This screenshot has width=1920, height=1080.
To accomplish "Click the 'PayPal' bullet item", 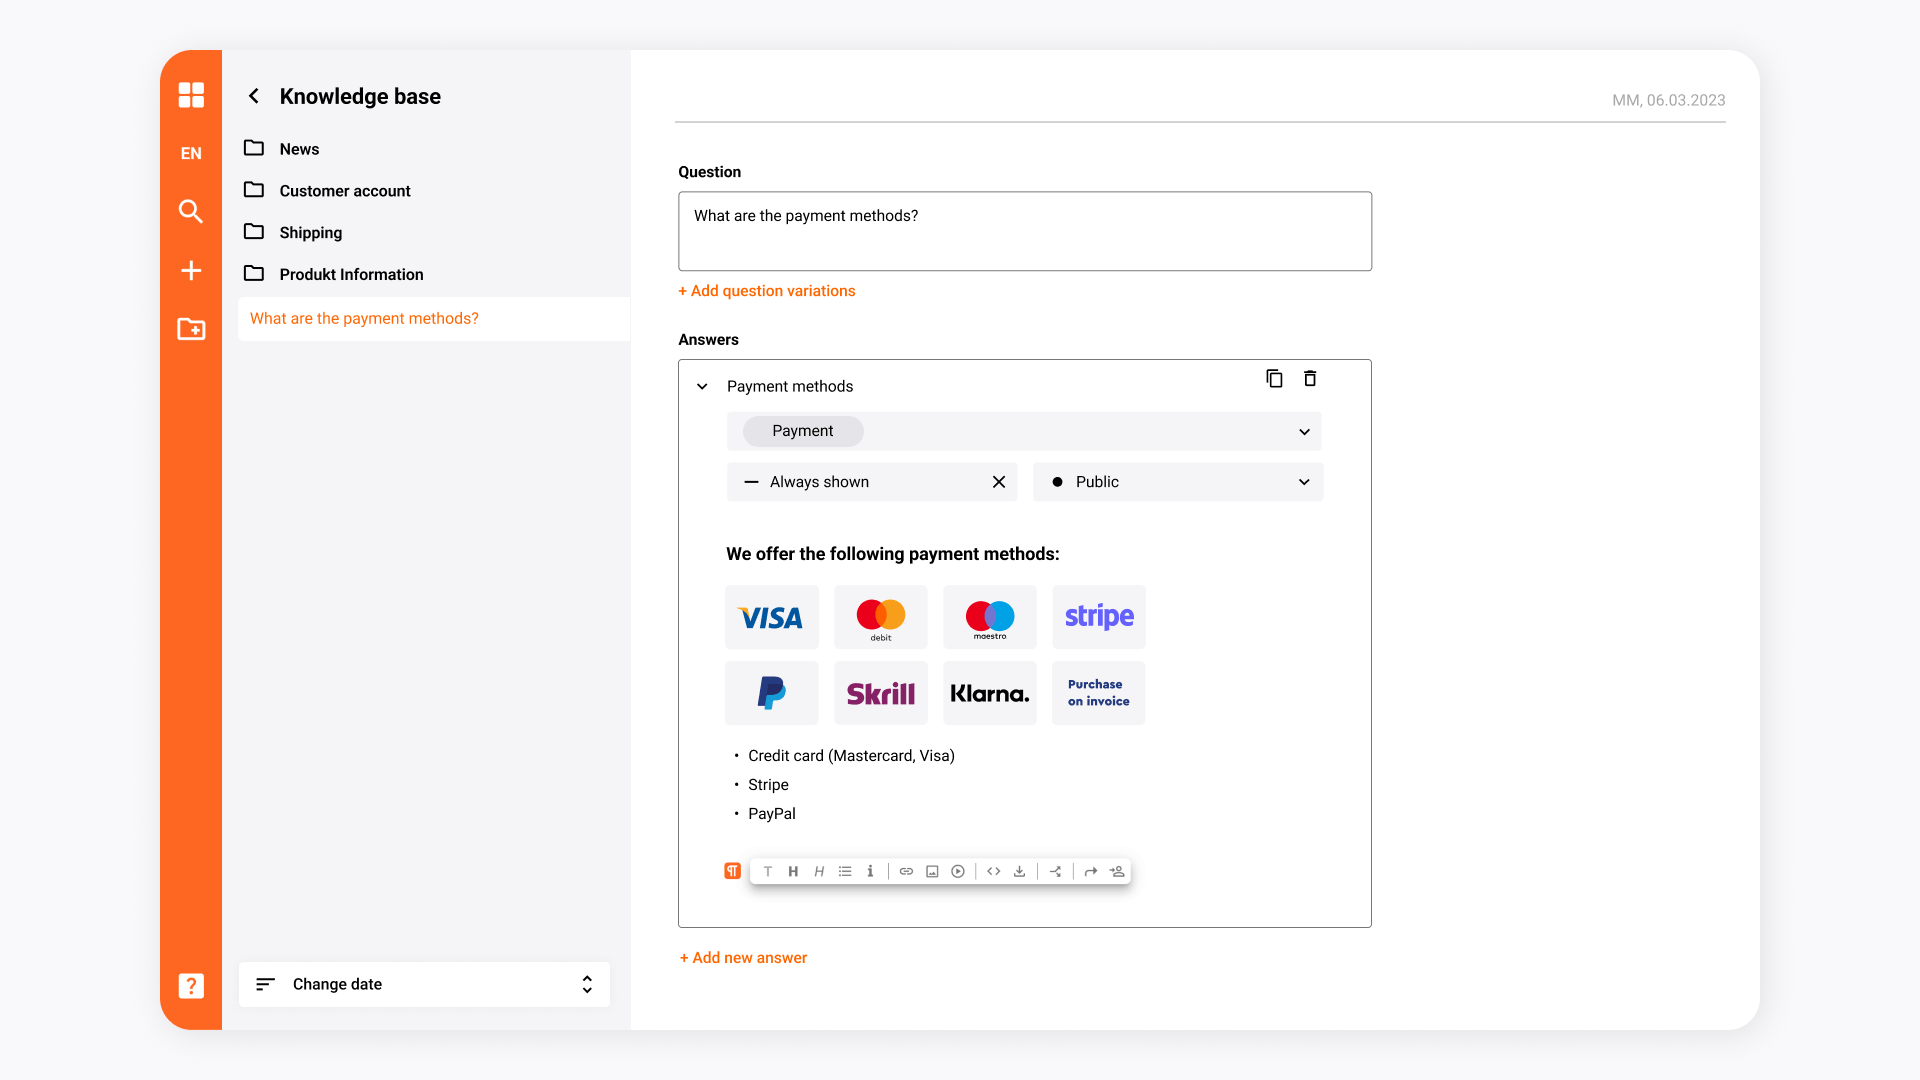I will click(772, 814).
